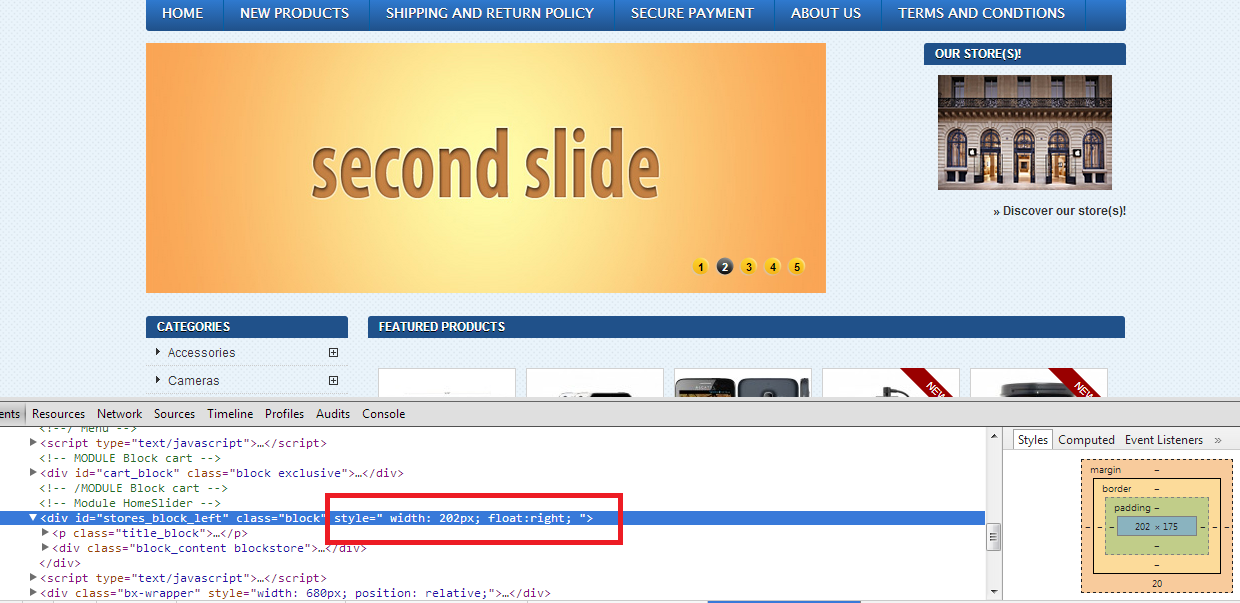Image resolution: width=1240 pixels, height=603 pixels.
Task: Click the border label in box model
Action: (x=1117, y=489)
